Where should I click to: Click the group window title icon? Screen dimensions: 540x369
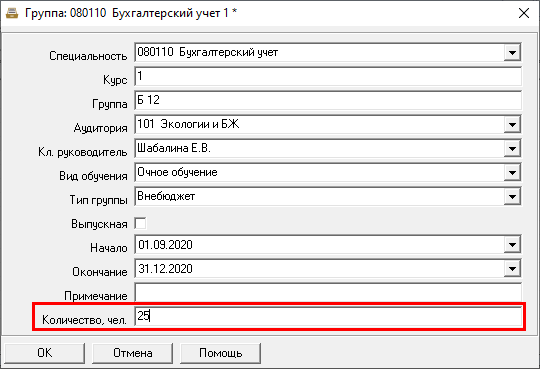click(x=12, y=13)
